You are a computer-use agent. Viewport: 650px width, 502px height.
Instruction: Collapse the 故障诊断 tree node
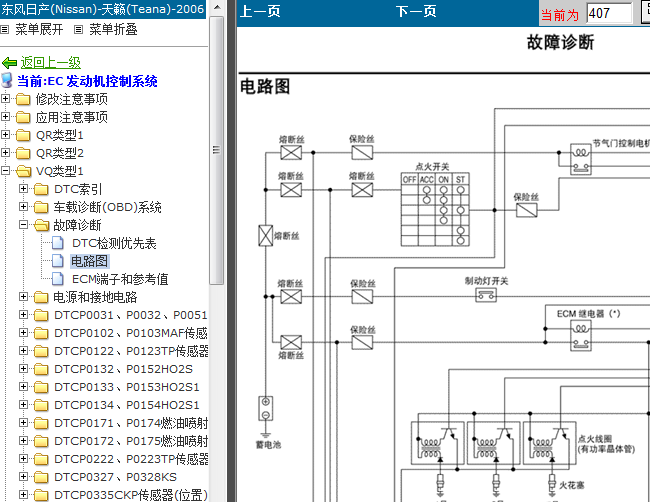click(24, 225)
